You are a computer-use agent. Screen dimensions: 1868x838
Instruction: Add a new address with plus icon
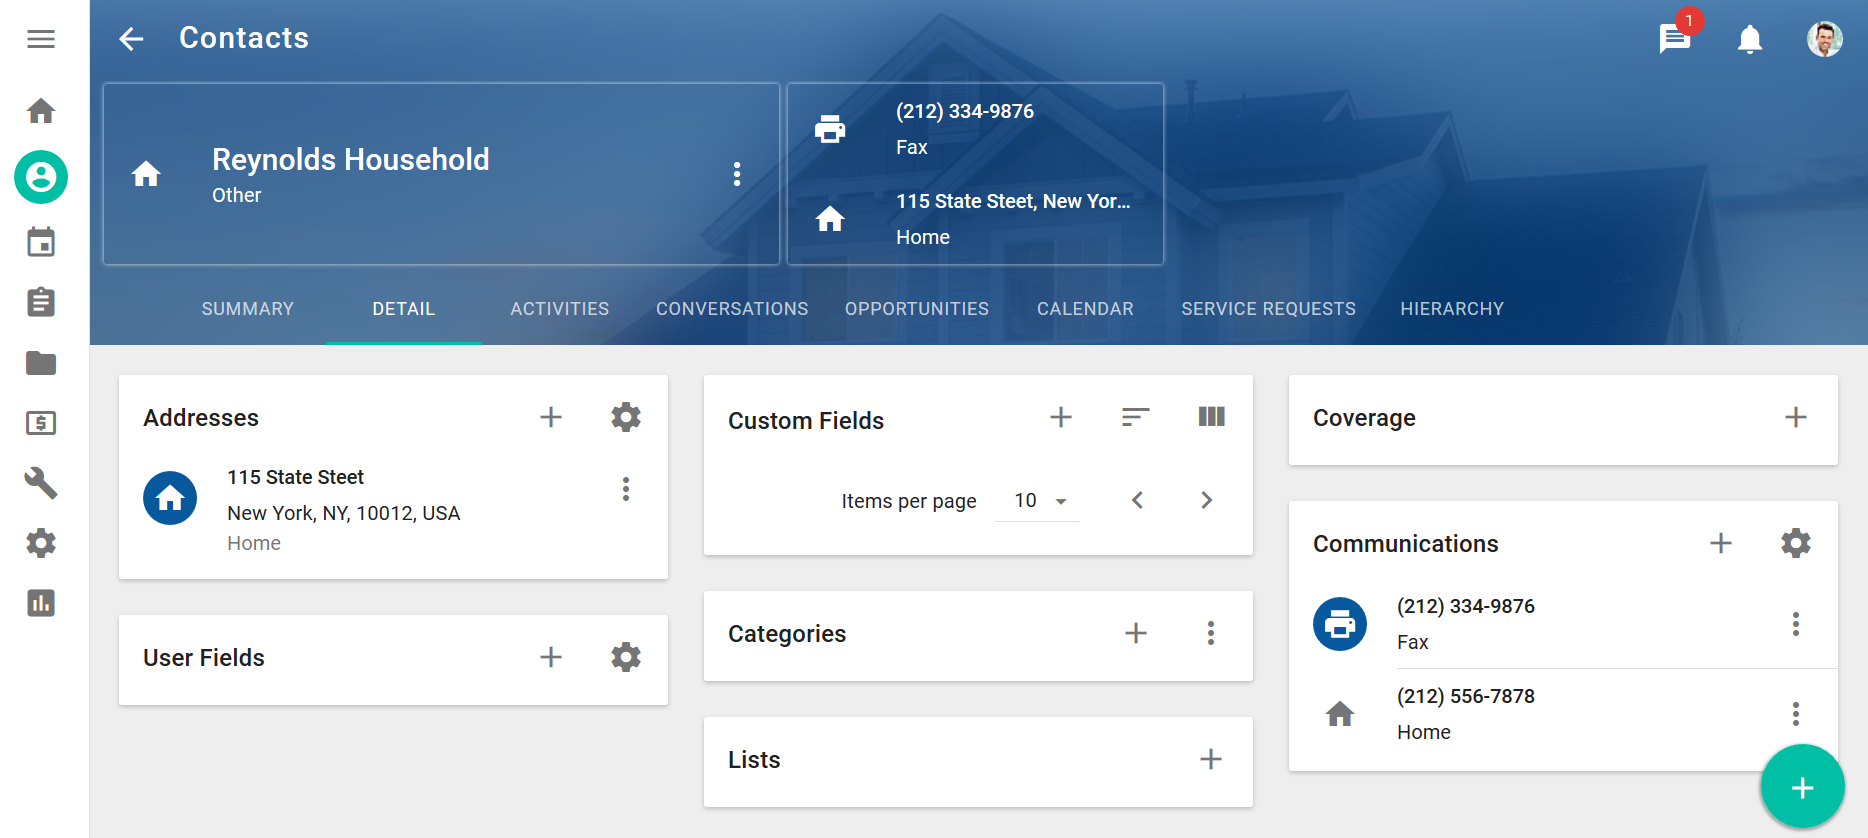click(x=551, y=417)
